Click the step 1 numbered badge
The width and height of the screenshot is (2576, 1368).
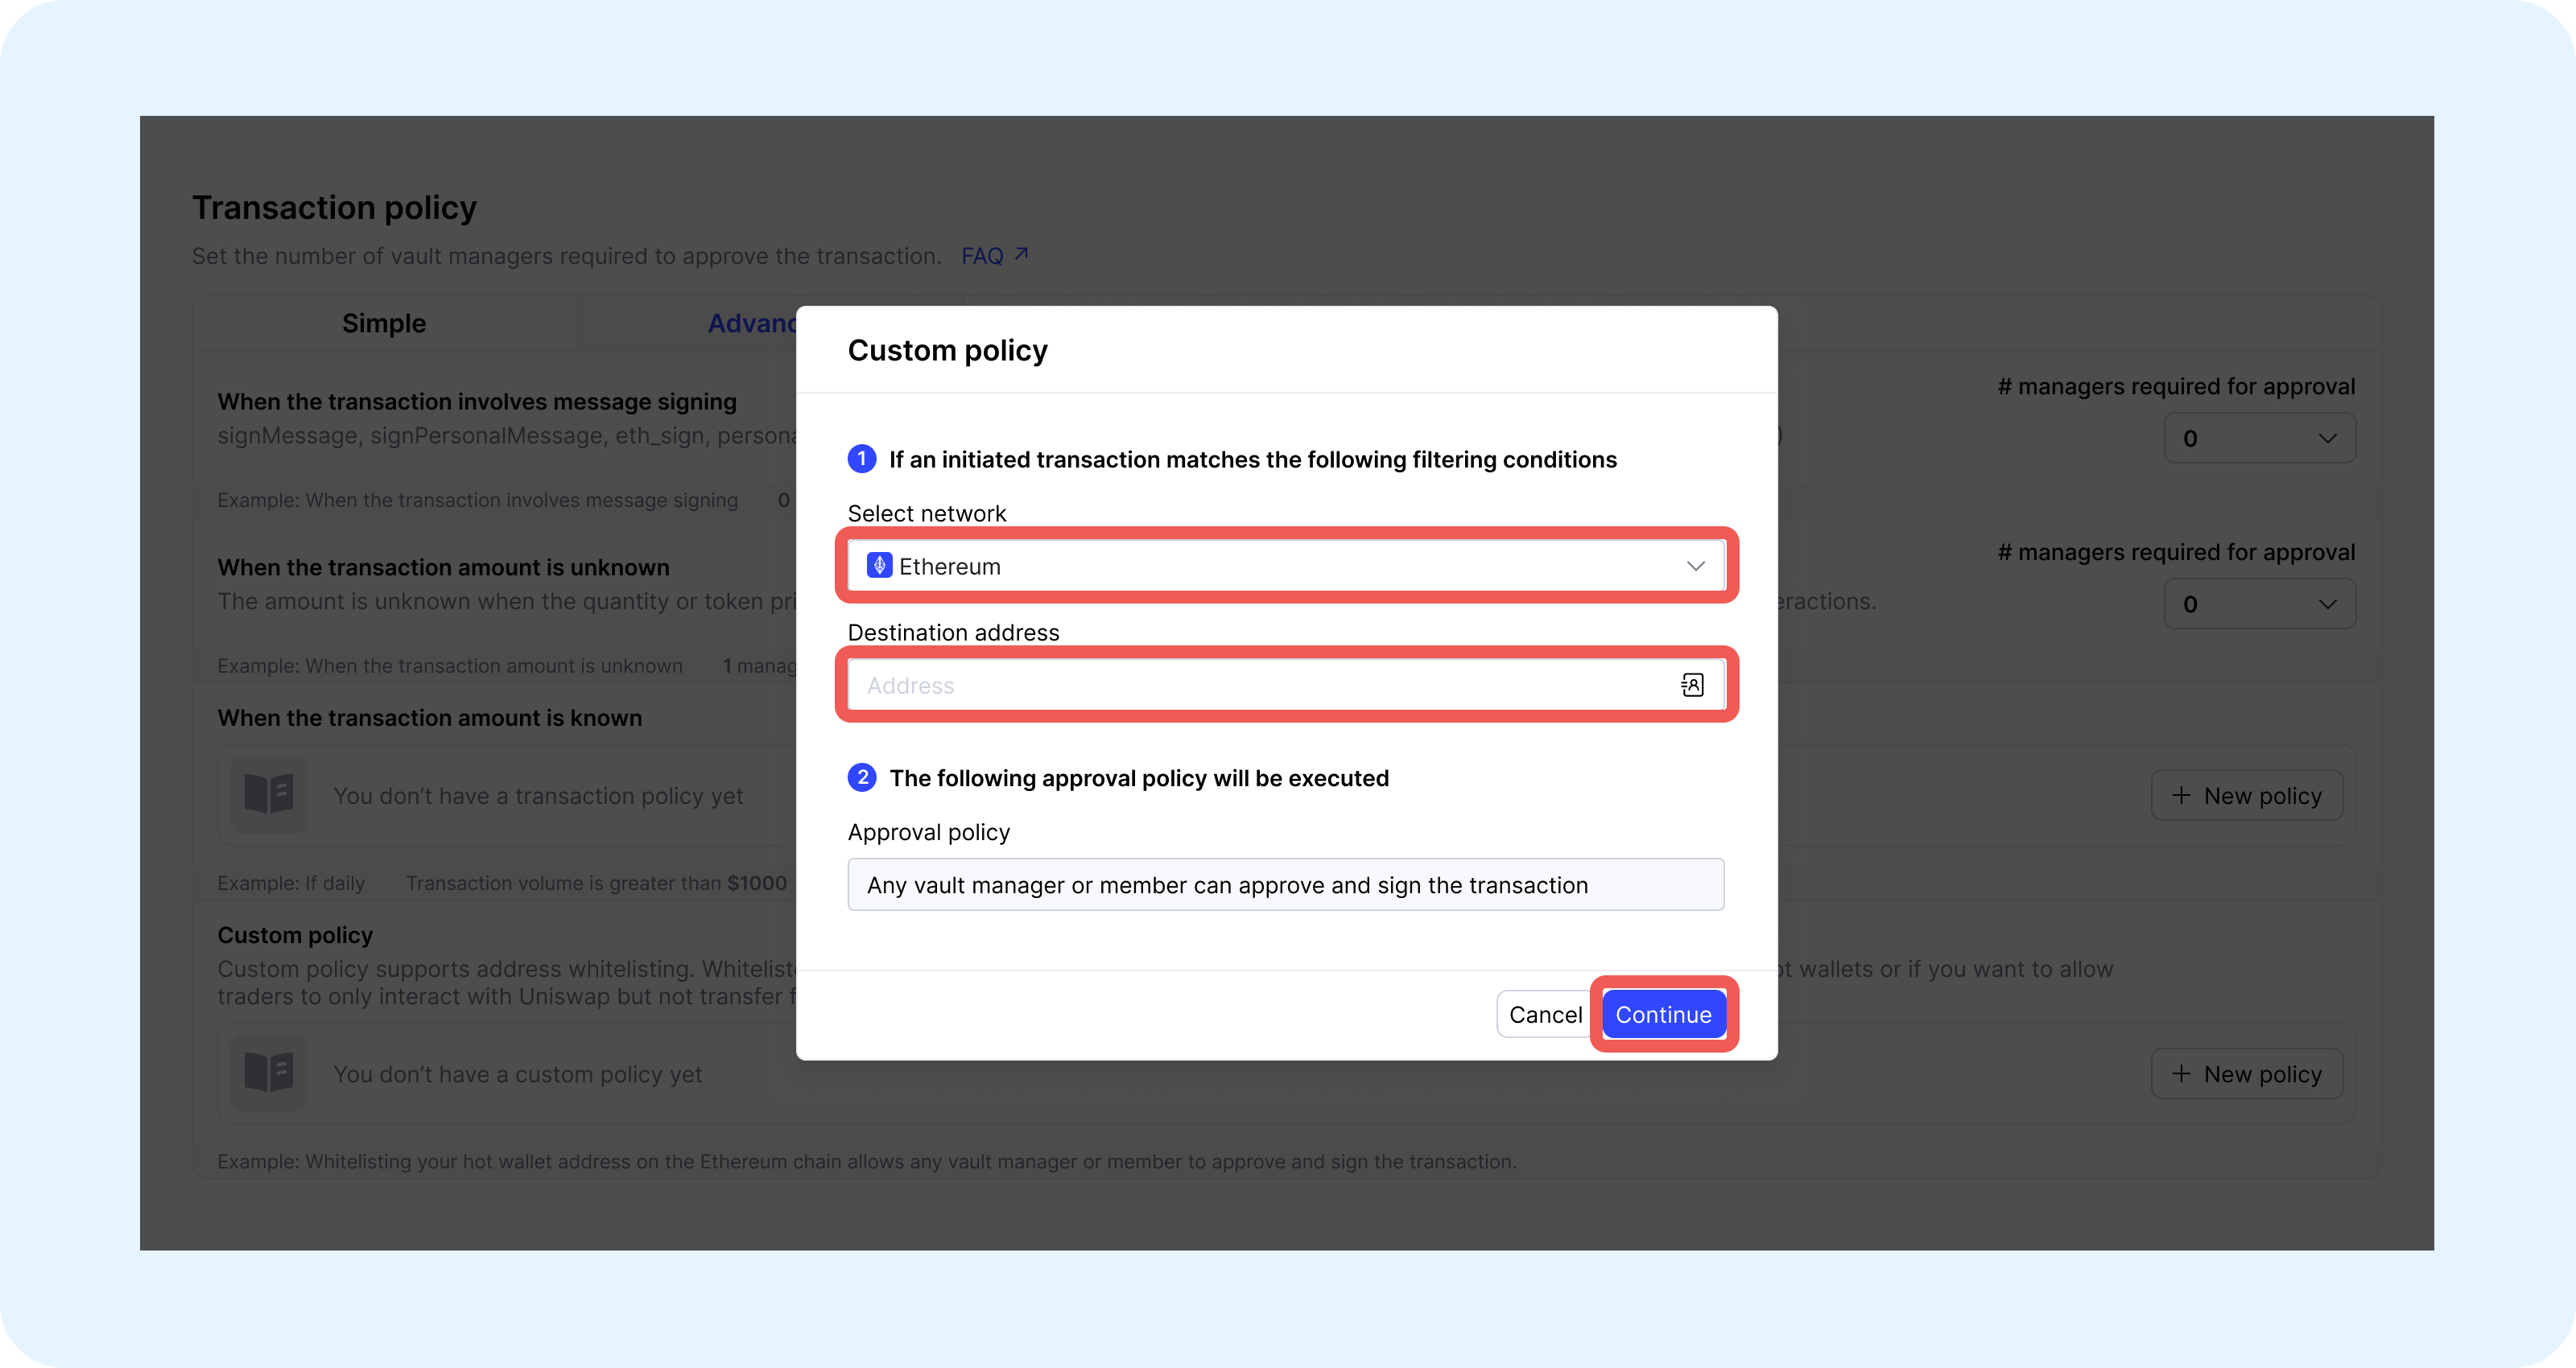862,459
